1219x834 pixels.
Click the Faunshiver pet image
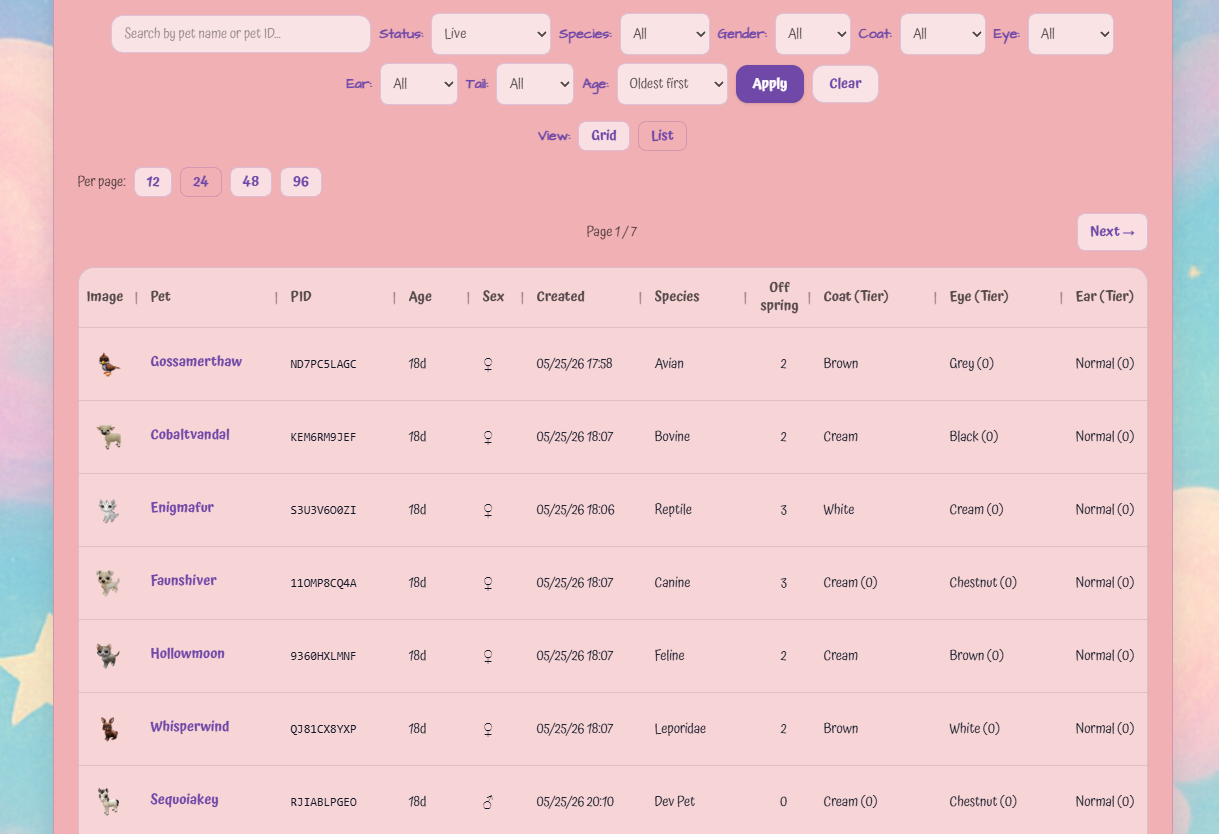pos(108,583)
